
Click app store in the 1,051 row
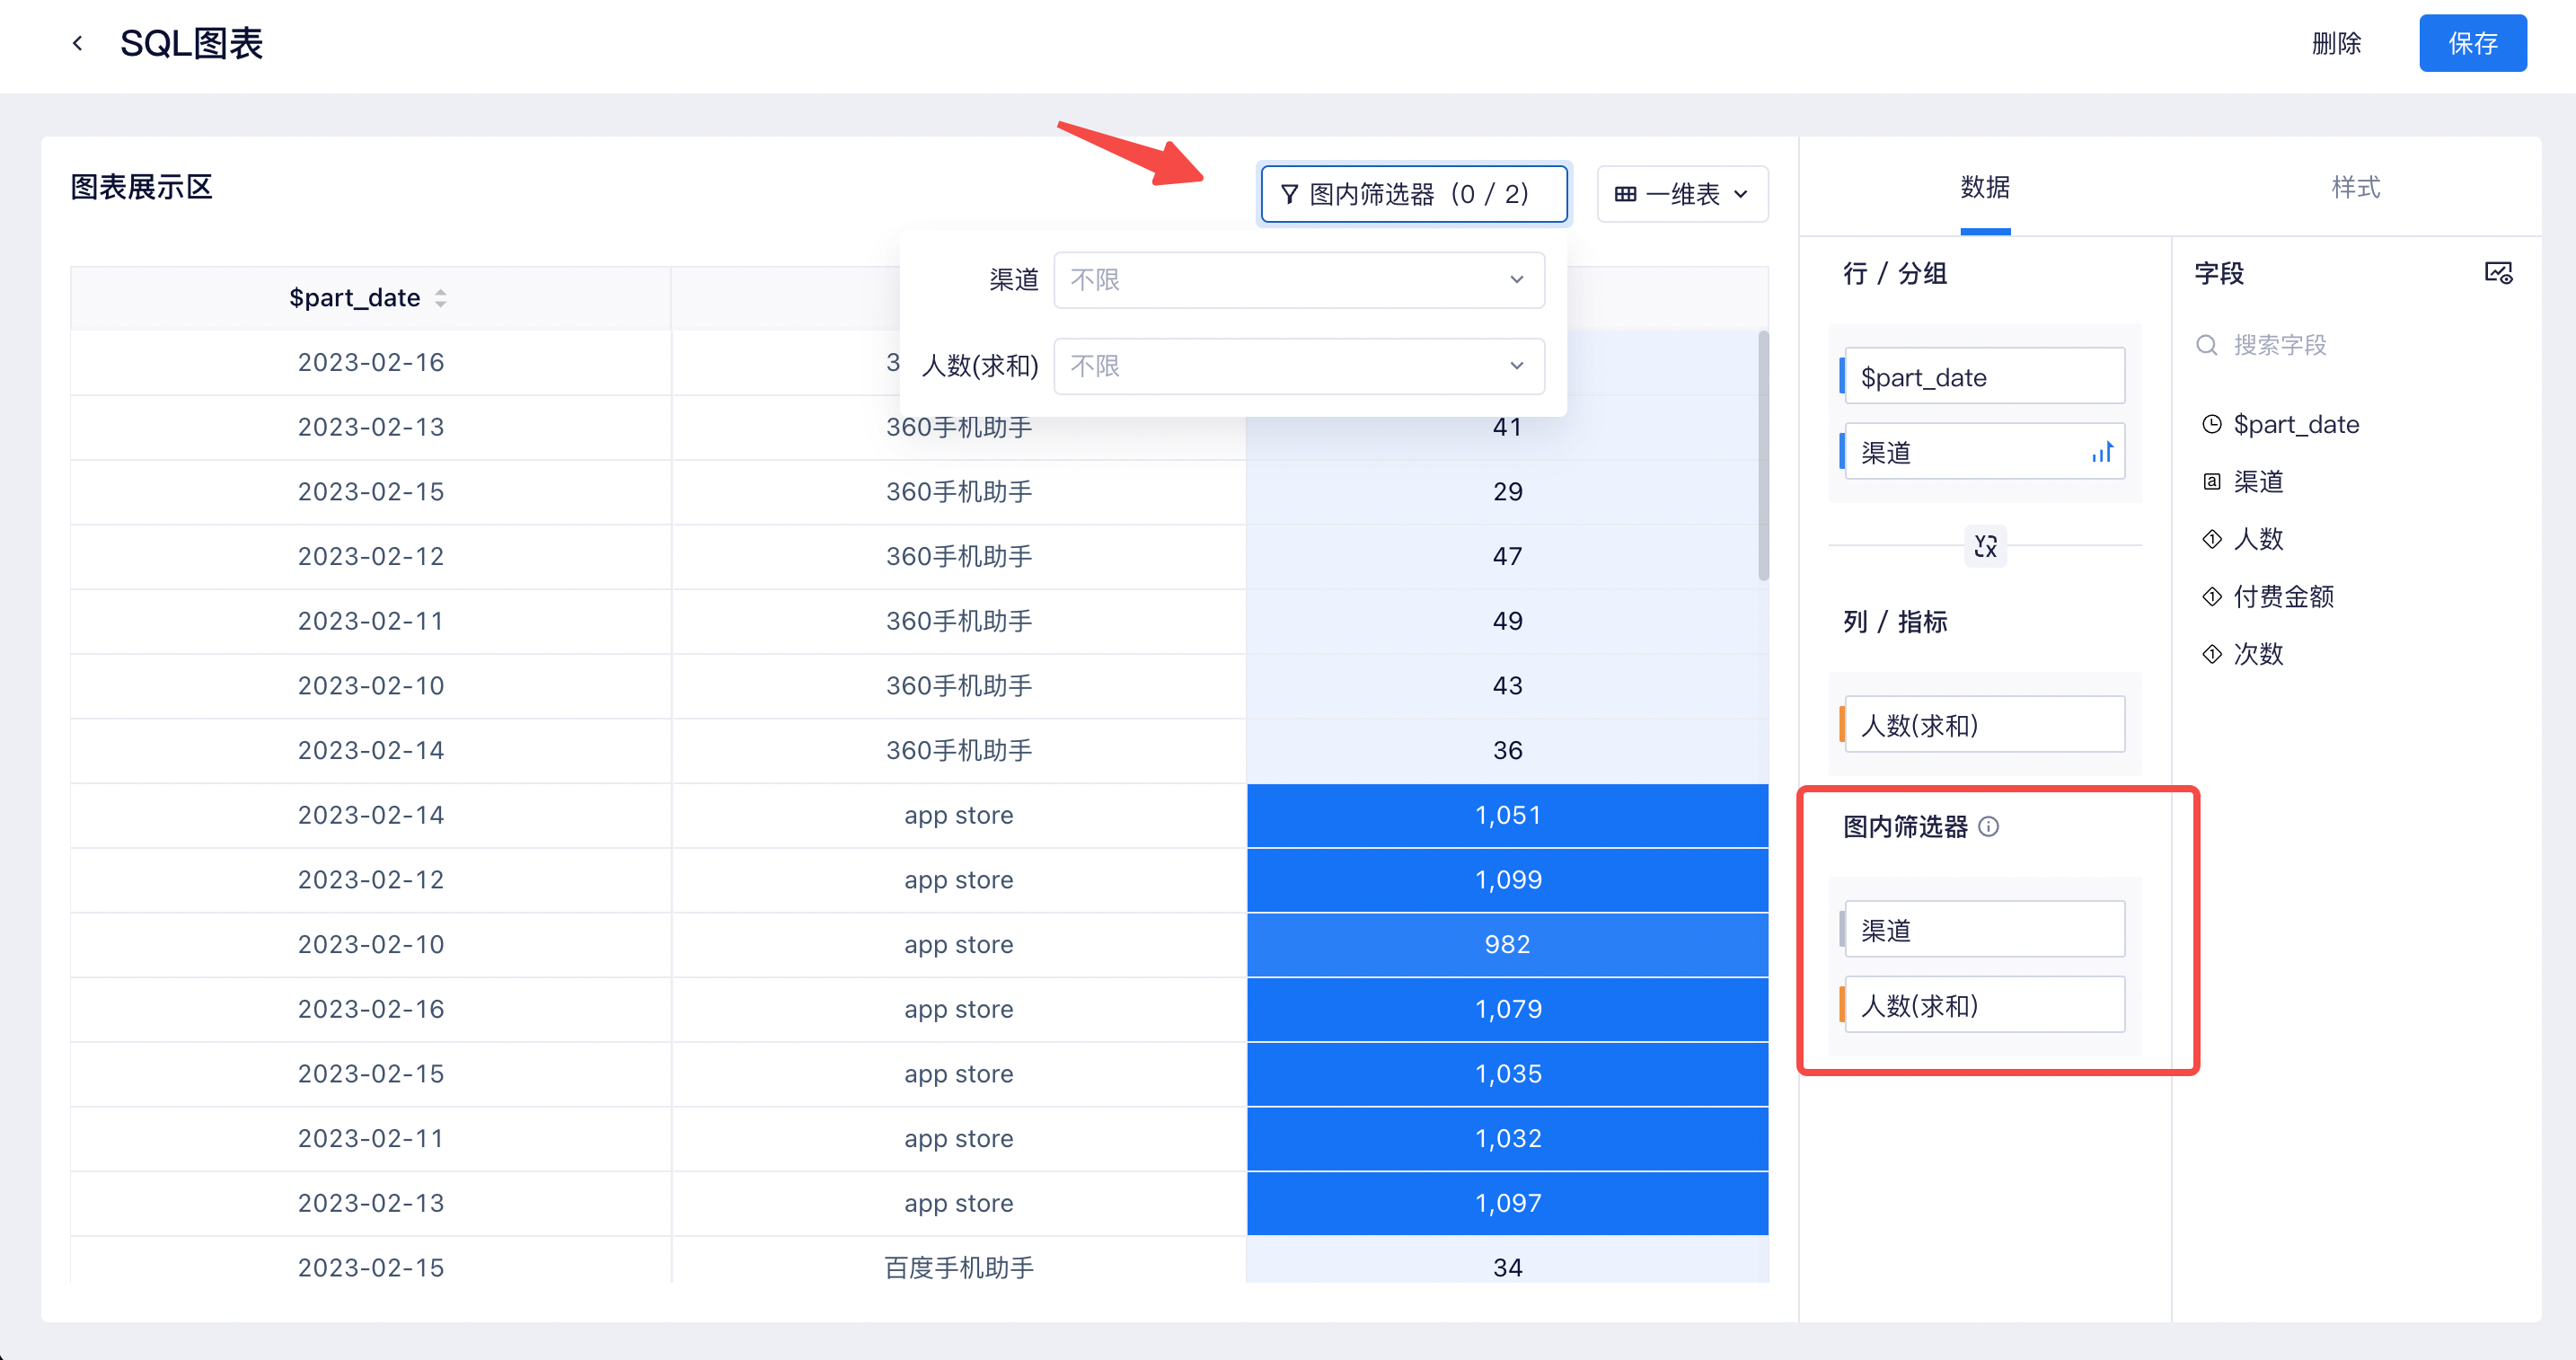(959, 815)
